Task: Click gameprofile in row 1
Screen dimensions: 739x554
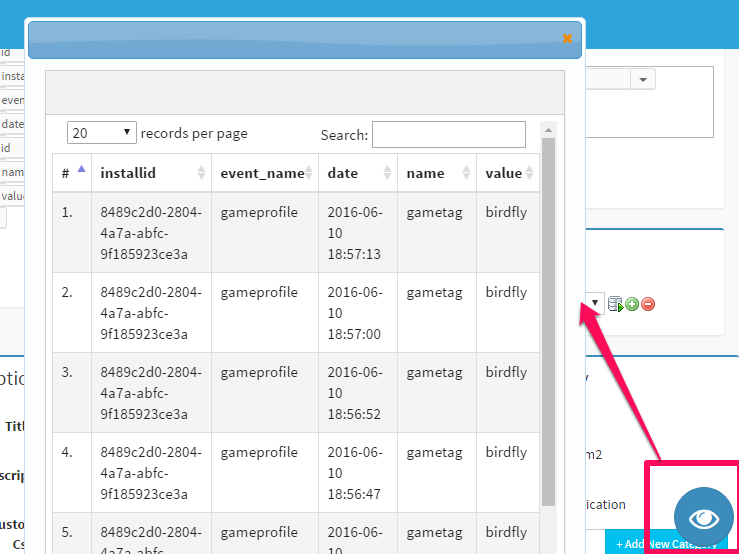Action: coord(259,213)
